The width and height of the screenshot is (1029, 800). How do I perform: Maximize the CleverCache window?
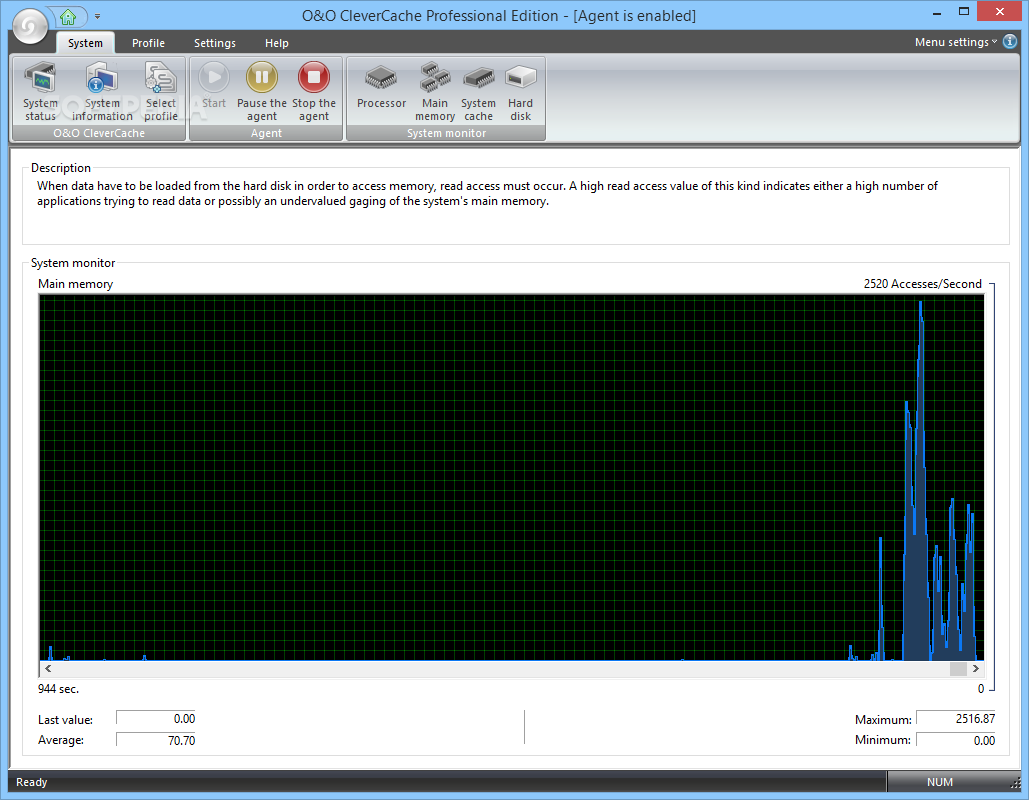[x=964, y=12]
